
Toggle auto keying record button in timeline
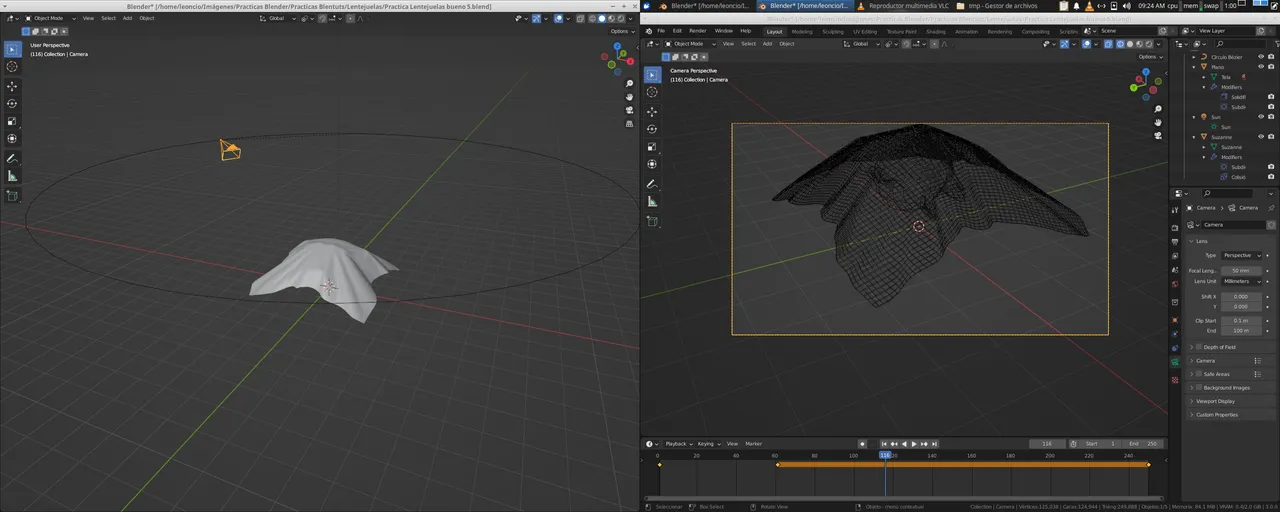[x=862, y=443]
